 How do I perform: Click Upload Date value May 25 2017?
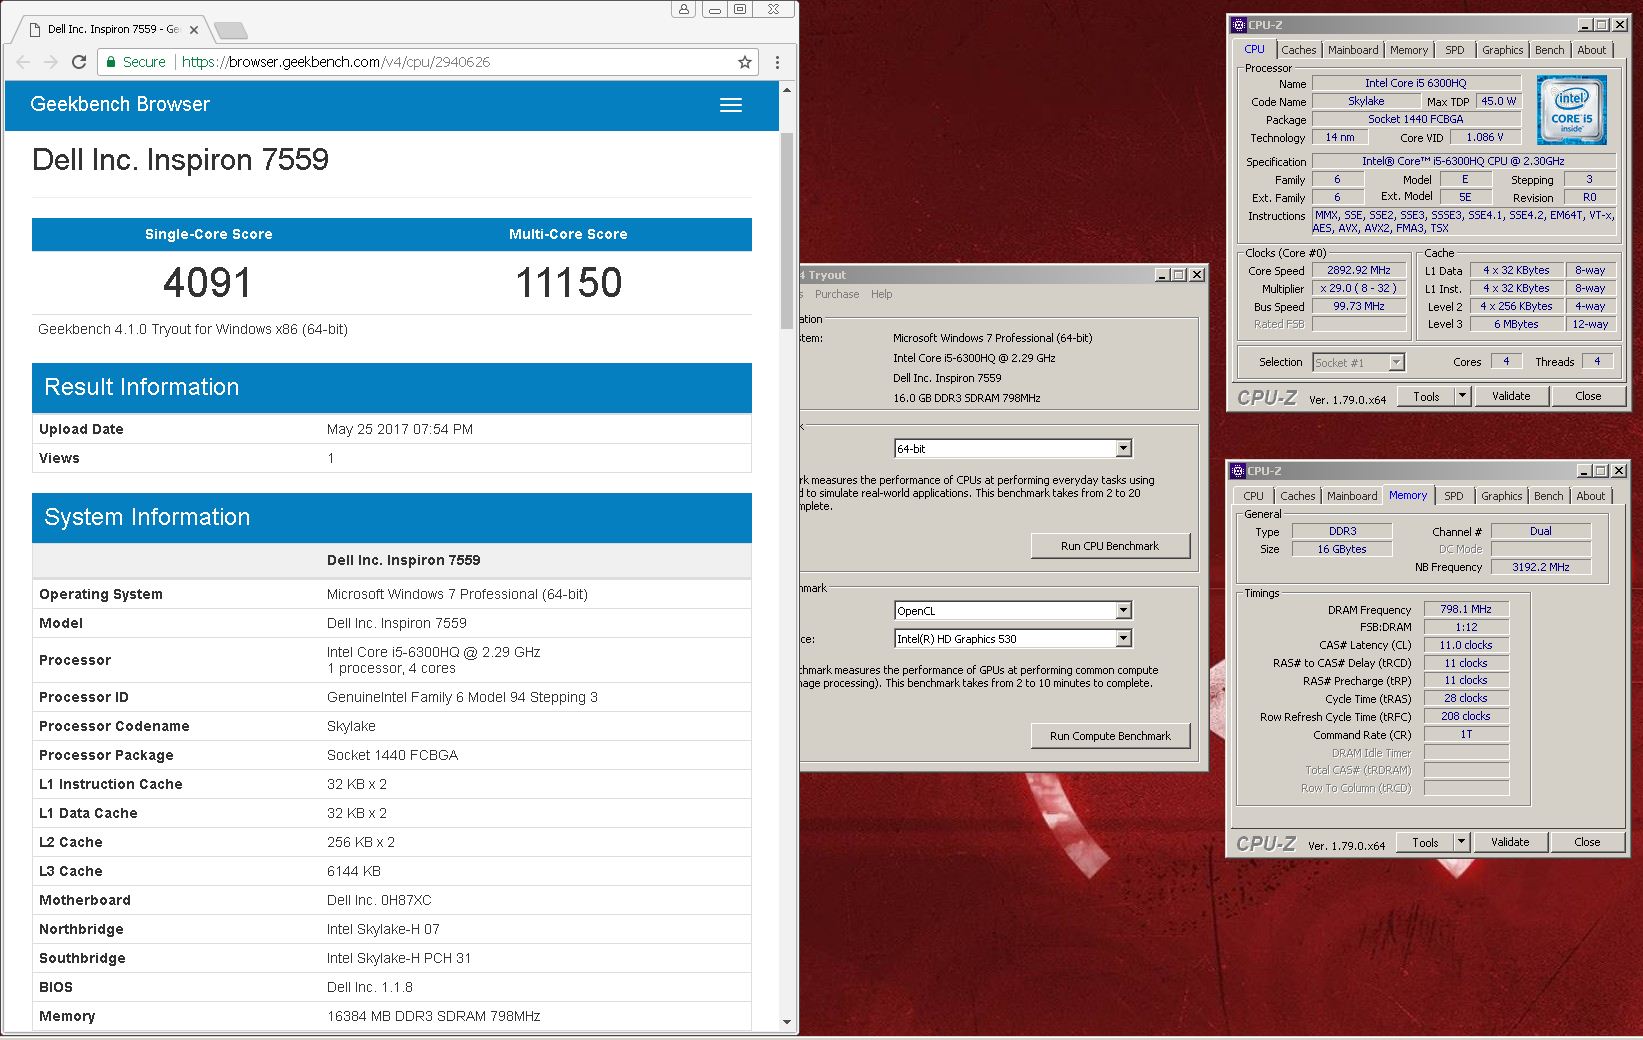[x=400, y=429]
